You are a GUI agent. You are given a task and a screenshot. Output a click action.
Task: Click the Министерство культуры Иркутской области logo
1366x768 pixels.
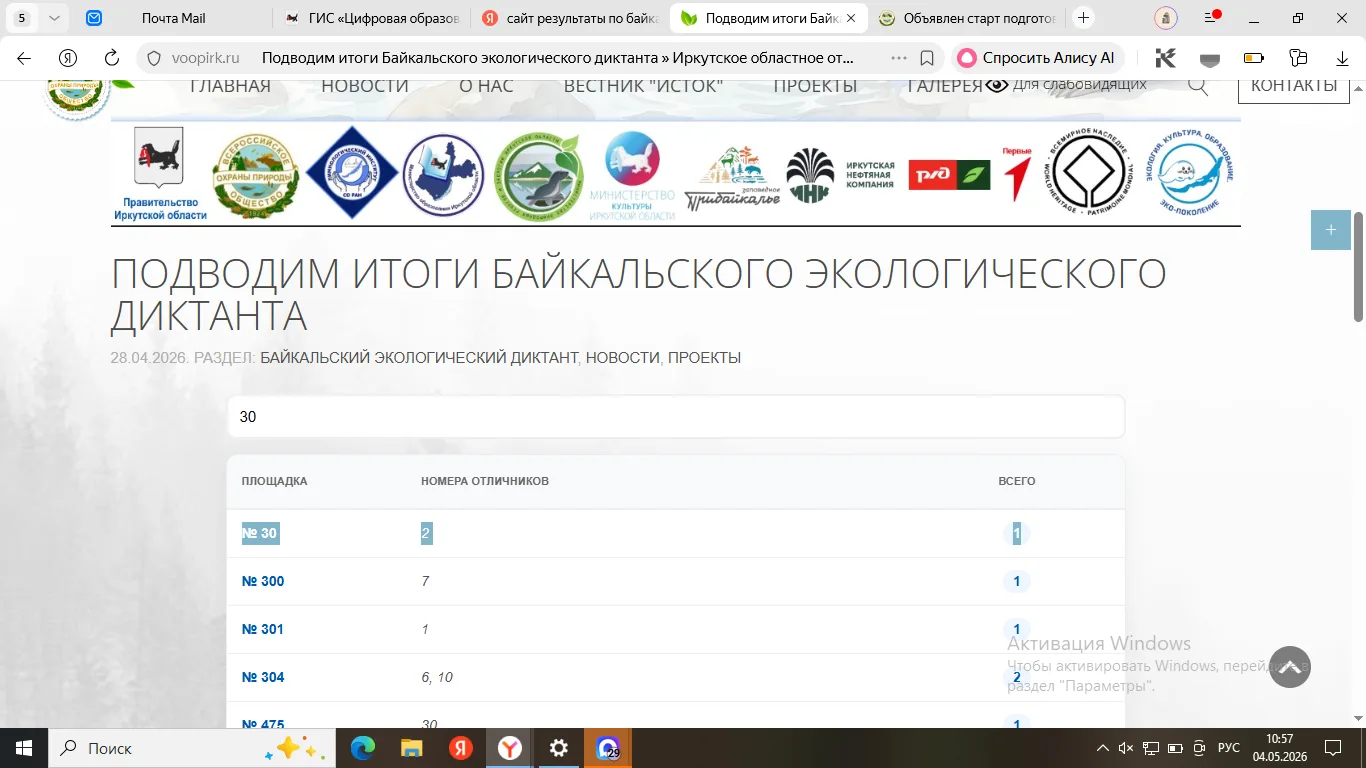tap(632, 176)
